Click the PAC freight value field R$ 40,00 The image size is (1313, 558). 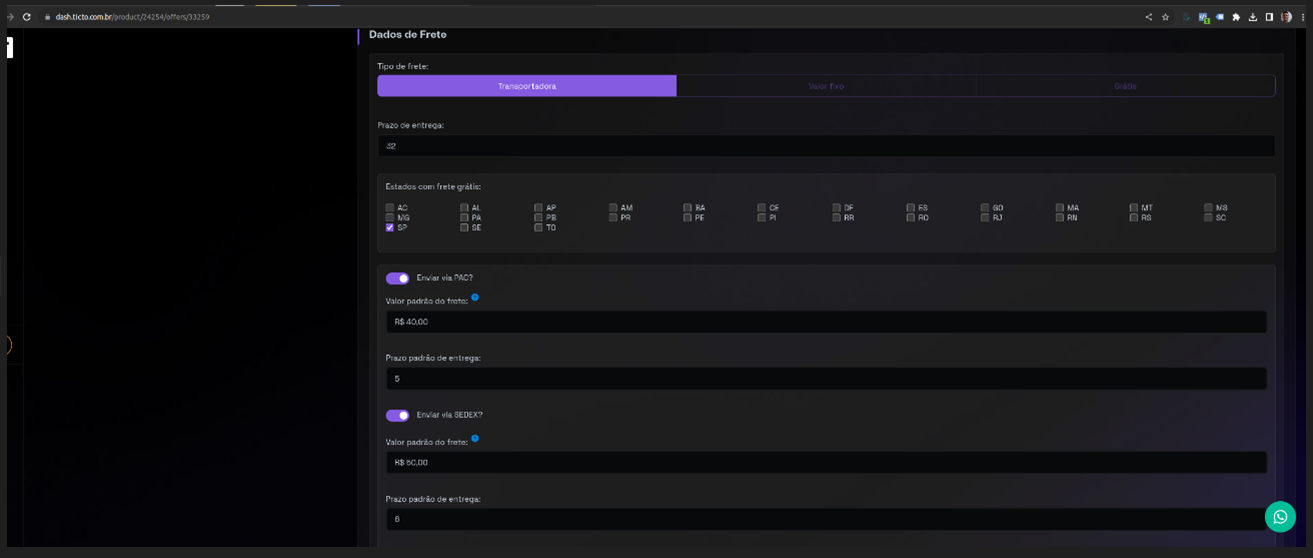[x=825, y=322]
